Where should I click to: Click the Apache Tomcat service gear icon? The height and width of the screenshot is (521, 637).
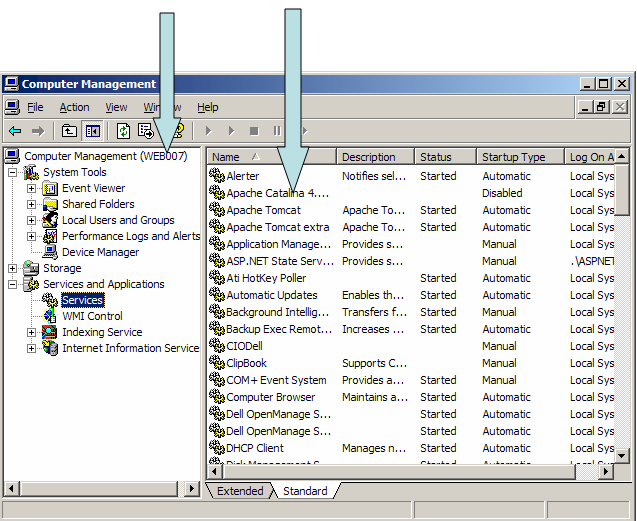217,210
